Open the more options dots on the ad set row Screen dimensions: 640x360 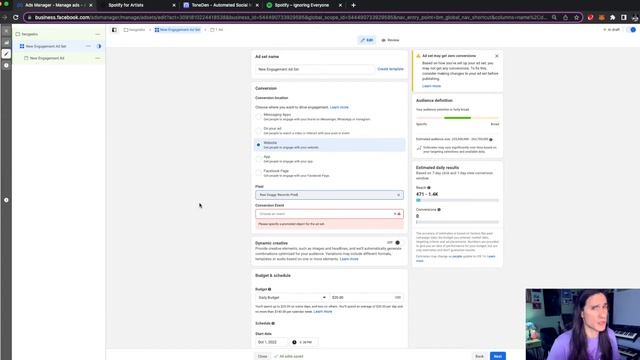(88, 46)
